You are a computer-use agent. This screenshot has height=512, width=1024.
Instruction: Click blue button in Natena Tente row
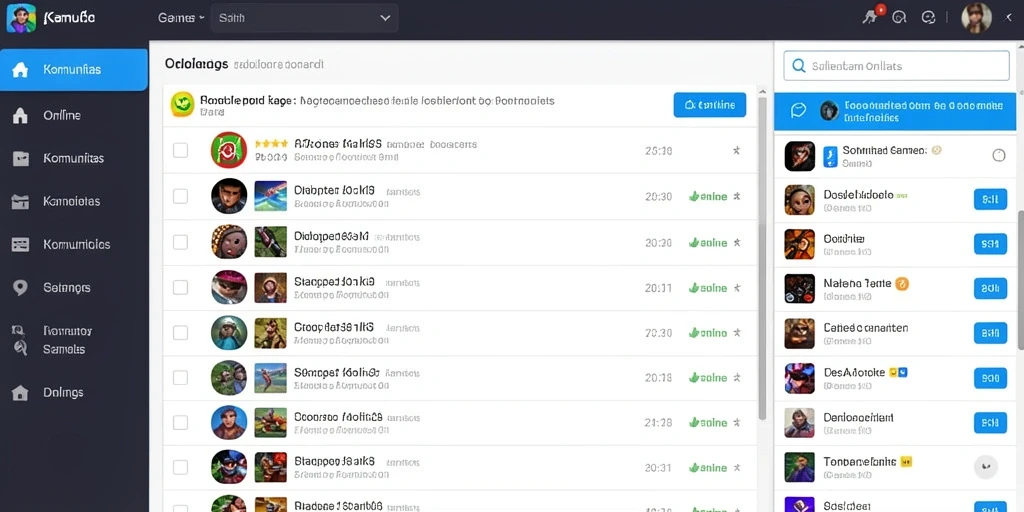[990, 288]
